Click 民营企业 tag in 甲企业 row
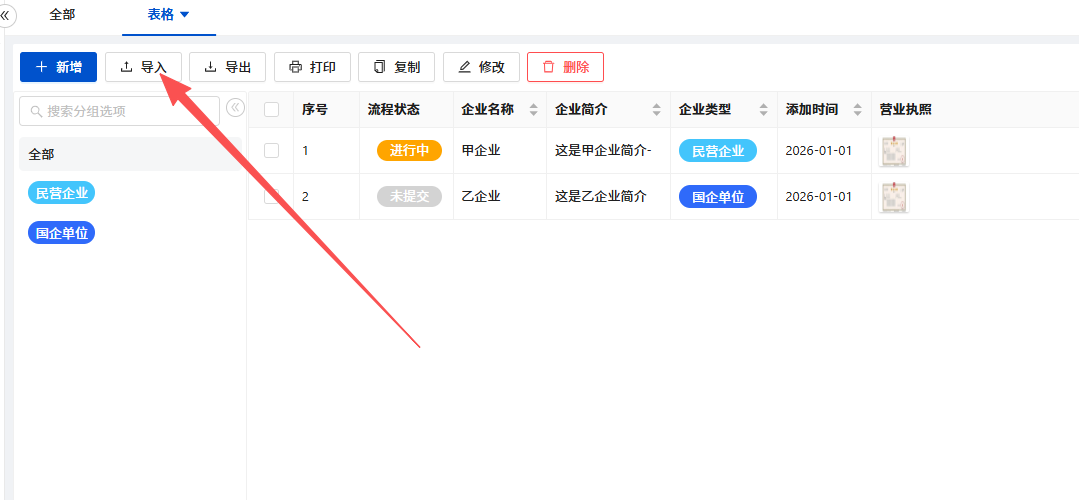The height and width of the screenshot is (500, 1079). click(x=718, y=151)
